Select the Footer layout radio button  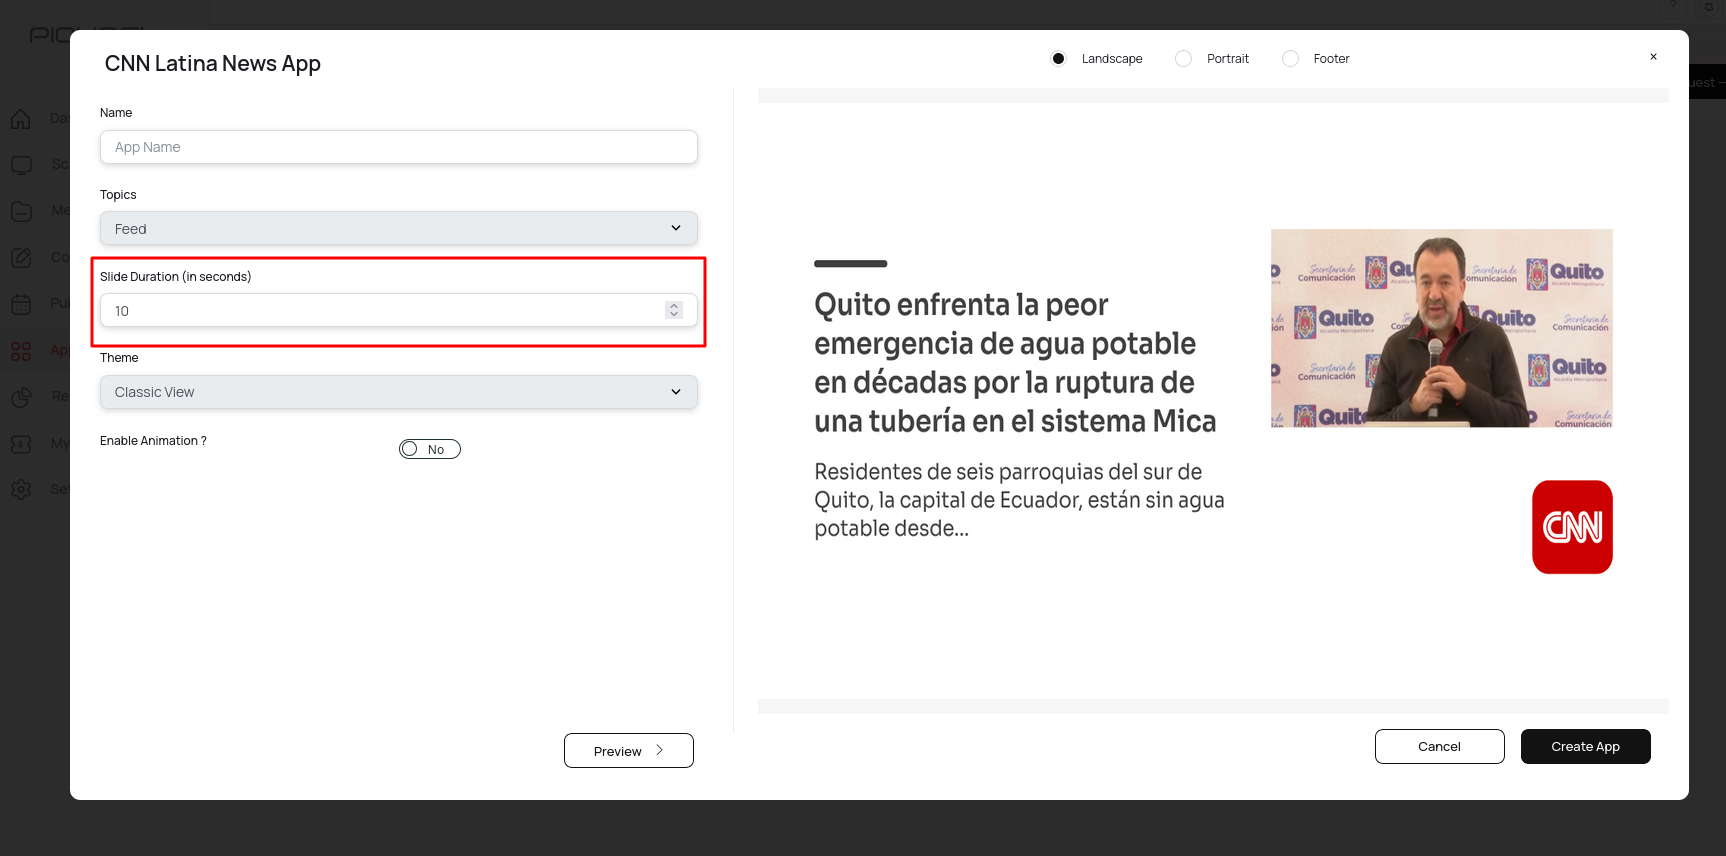[1290, 59]
